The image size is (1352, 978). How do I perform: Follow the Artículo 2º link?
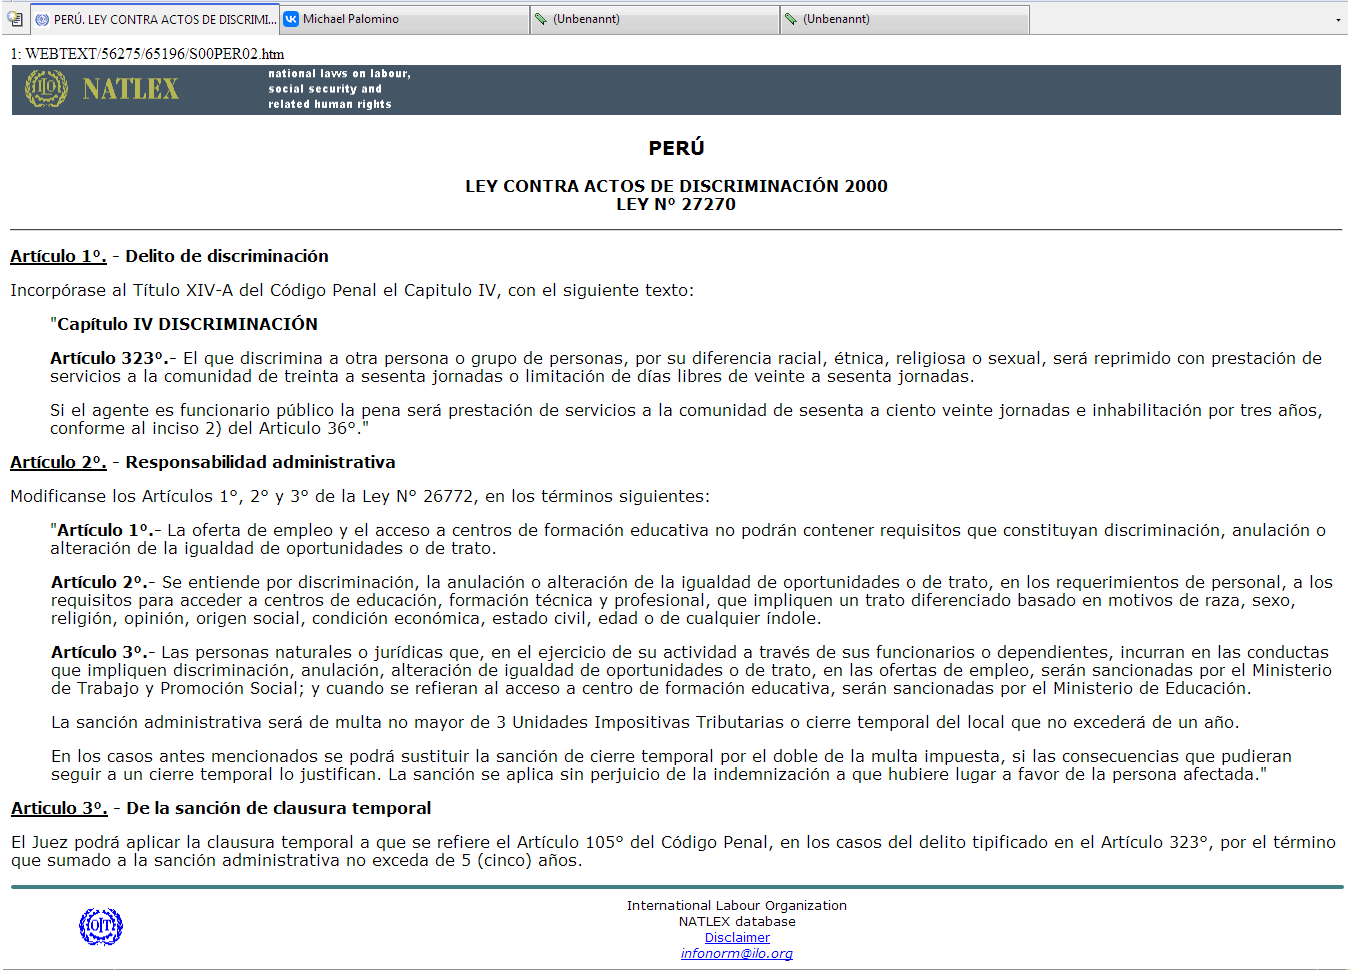(57, 462)
